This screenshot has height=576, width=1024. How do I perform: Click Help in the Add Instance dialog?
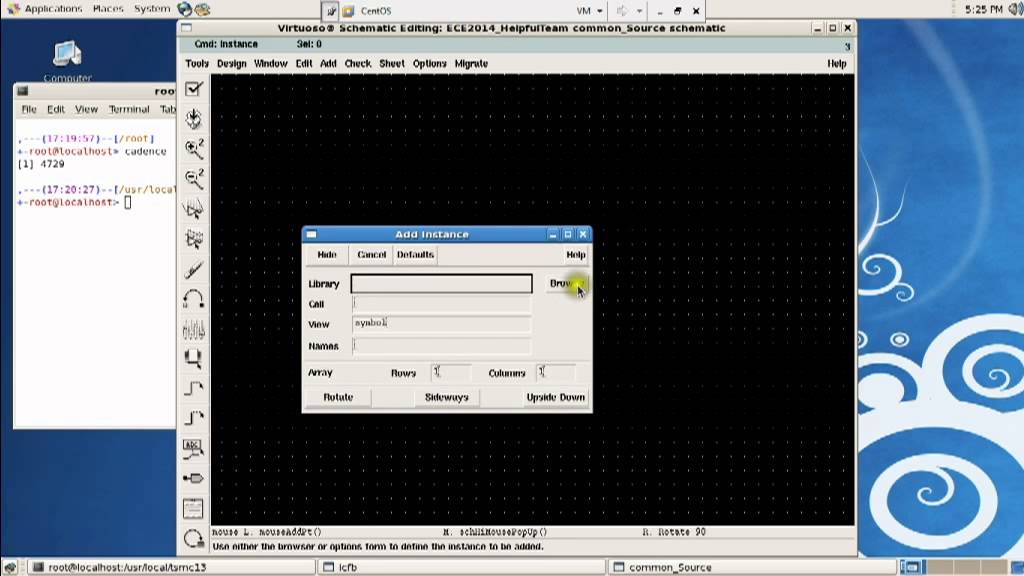click(x=575, y=254)
